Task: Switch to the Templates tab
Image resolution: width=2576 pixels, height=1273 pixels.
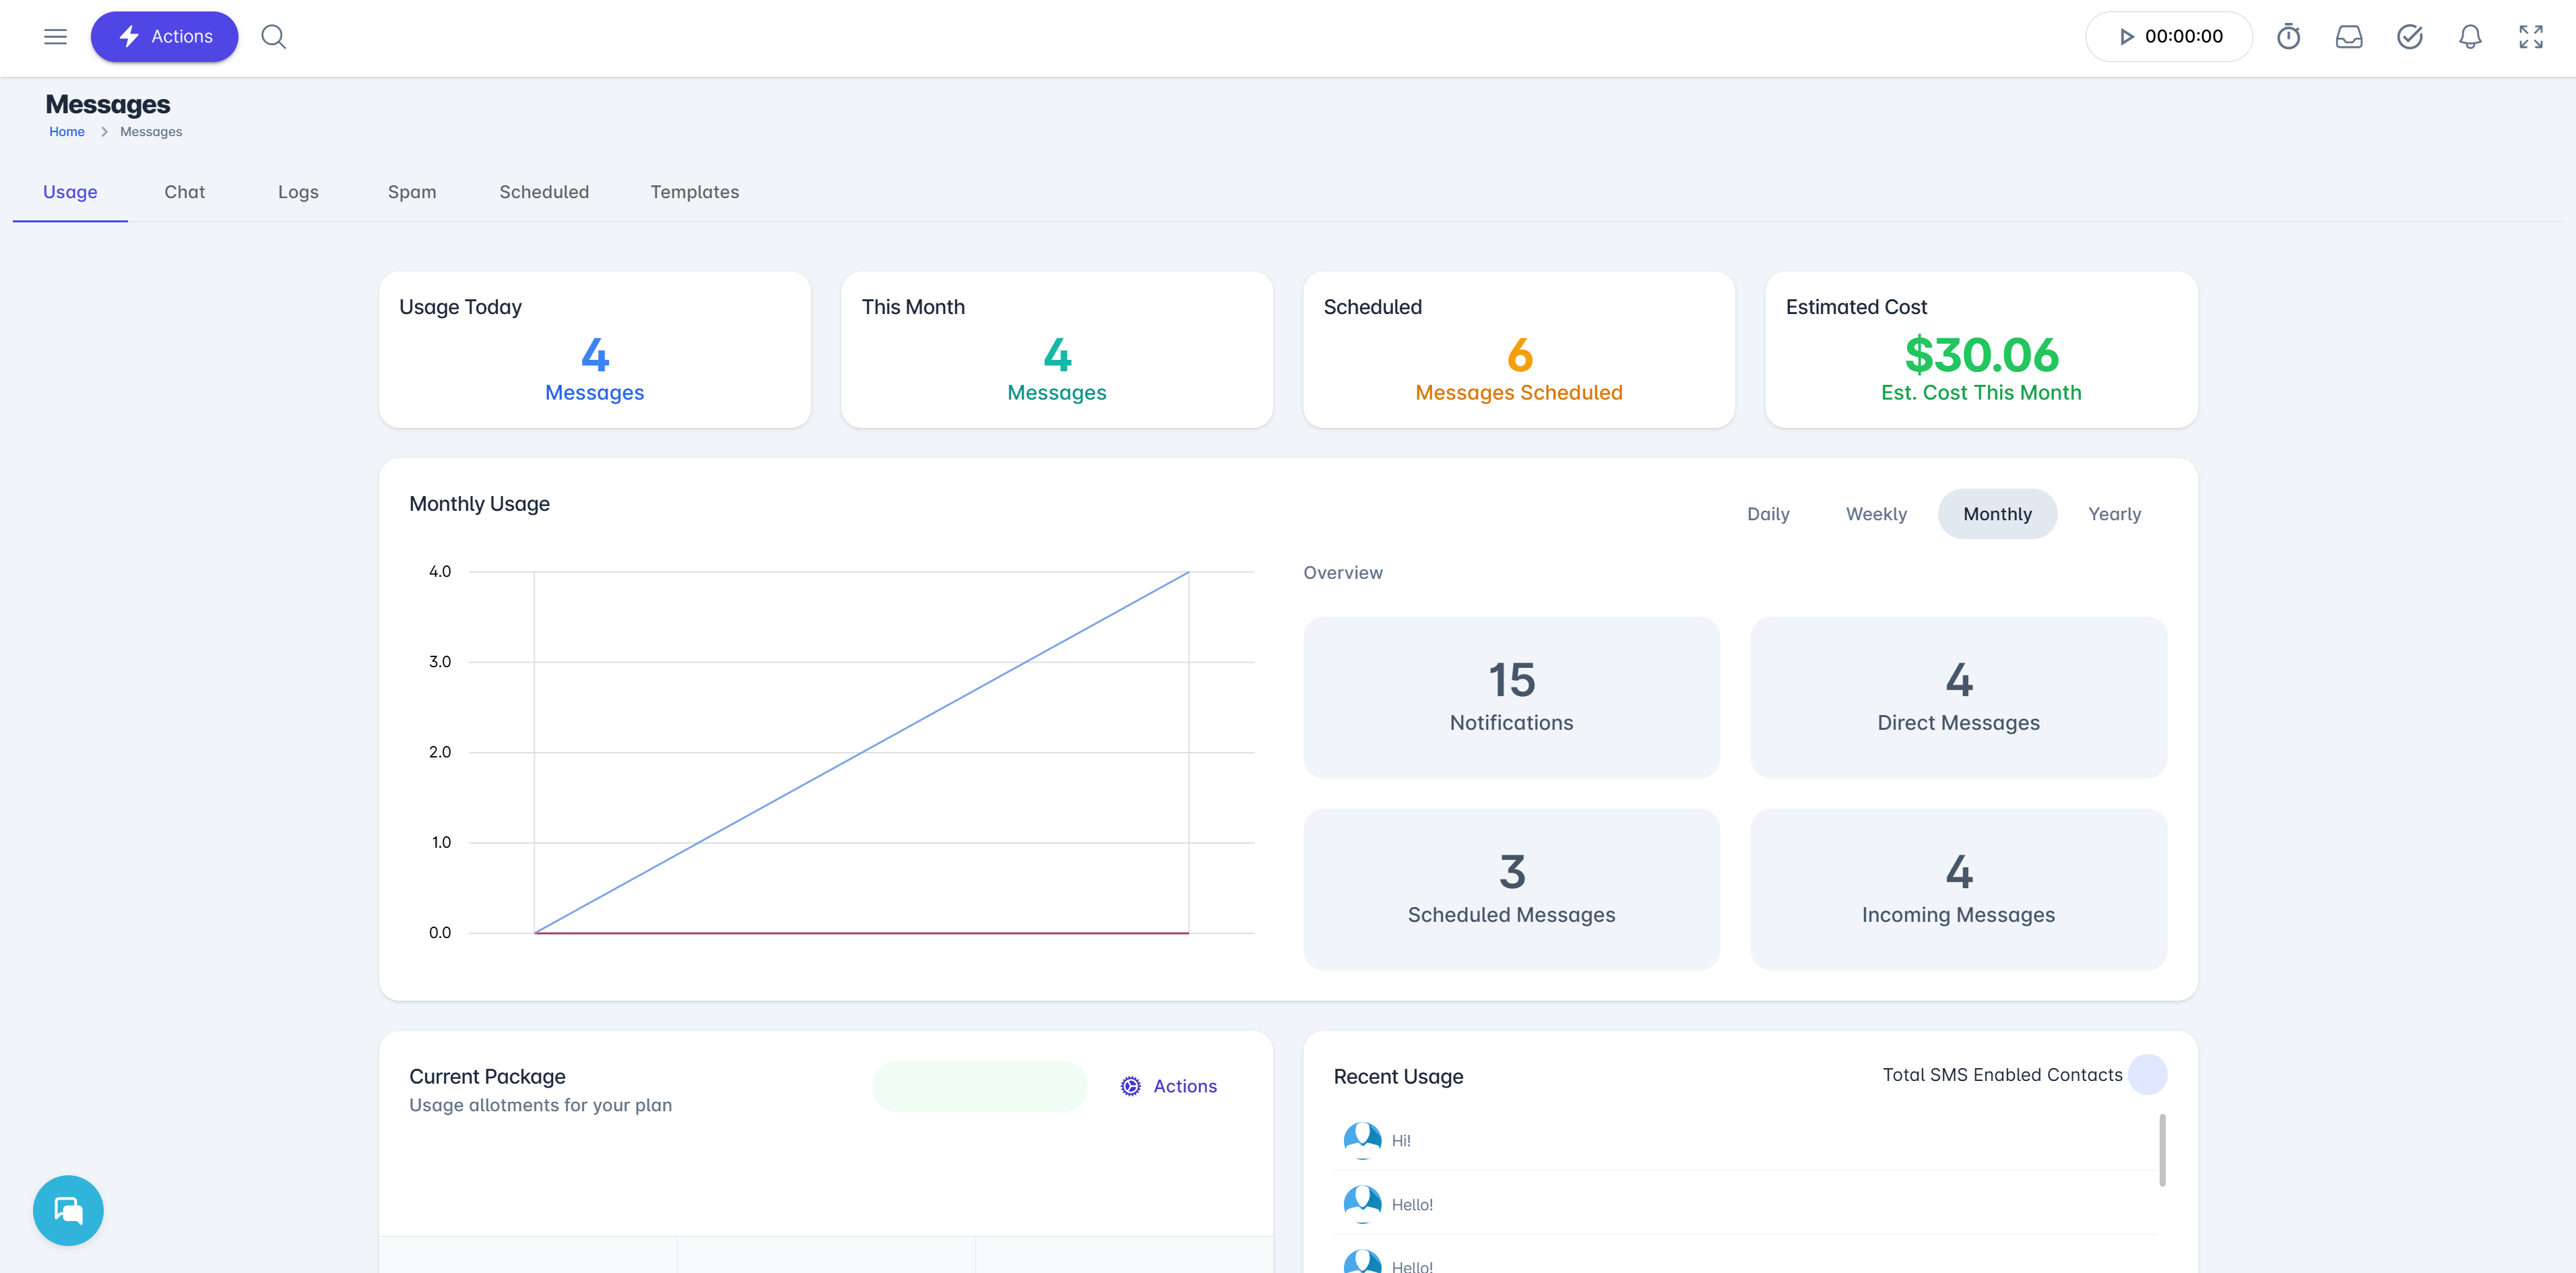Action: [x=694, y=192]
